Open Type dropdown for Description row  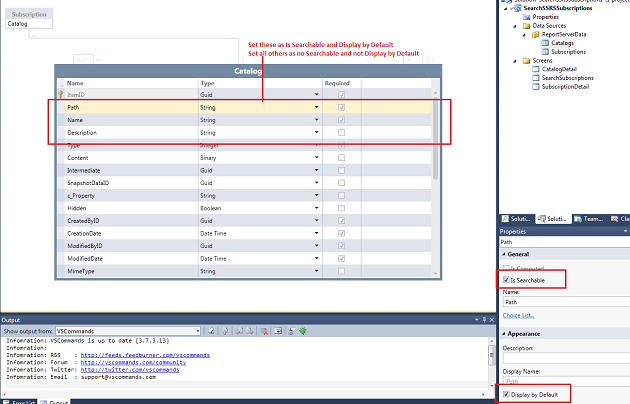pyautogui.click(x=317, y=132)
